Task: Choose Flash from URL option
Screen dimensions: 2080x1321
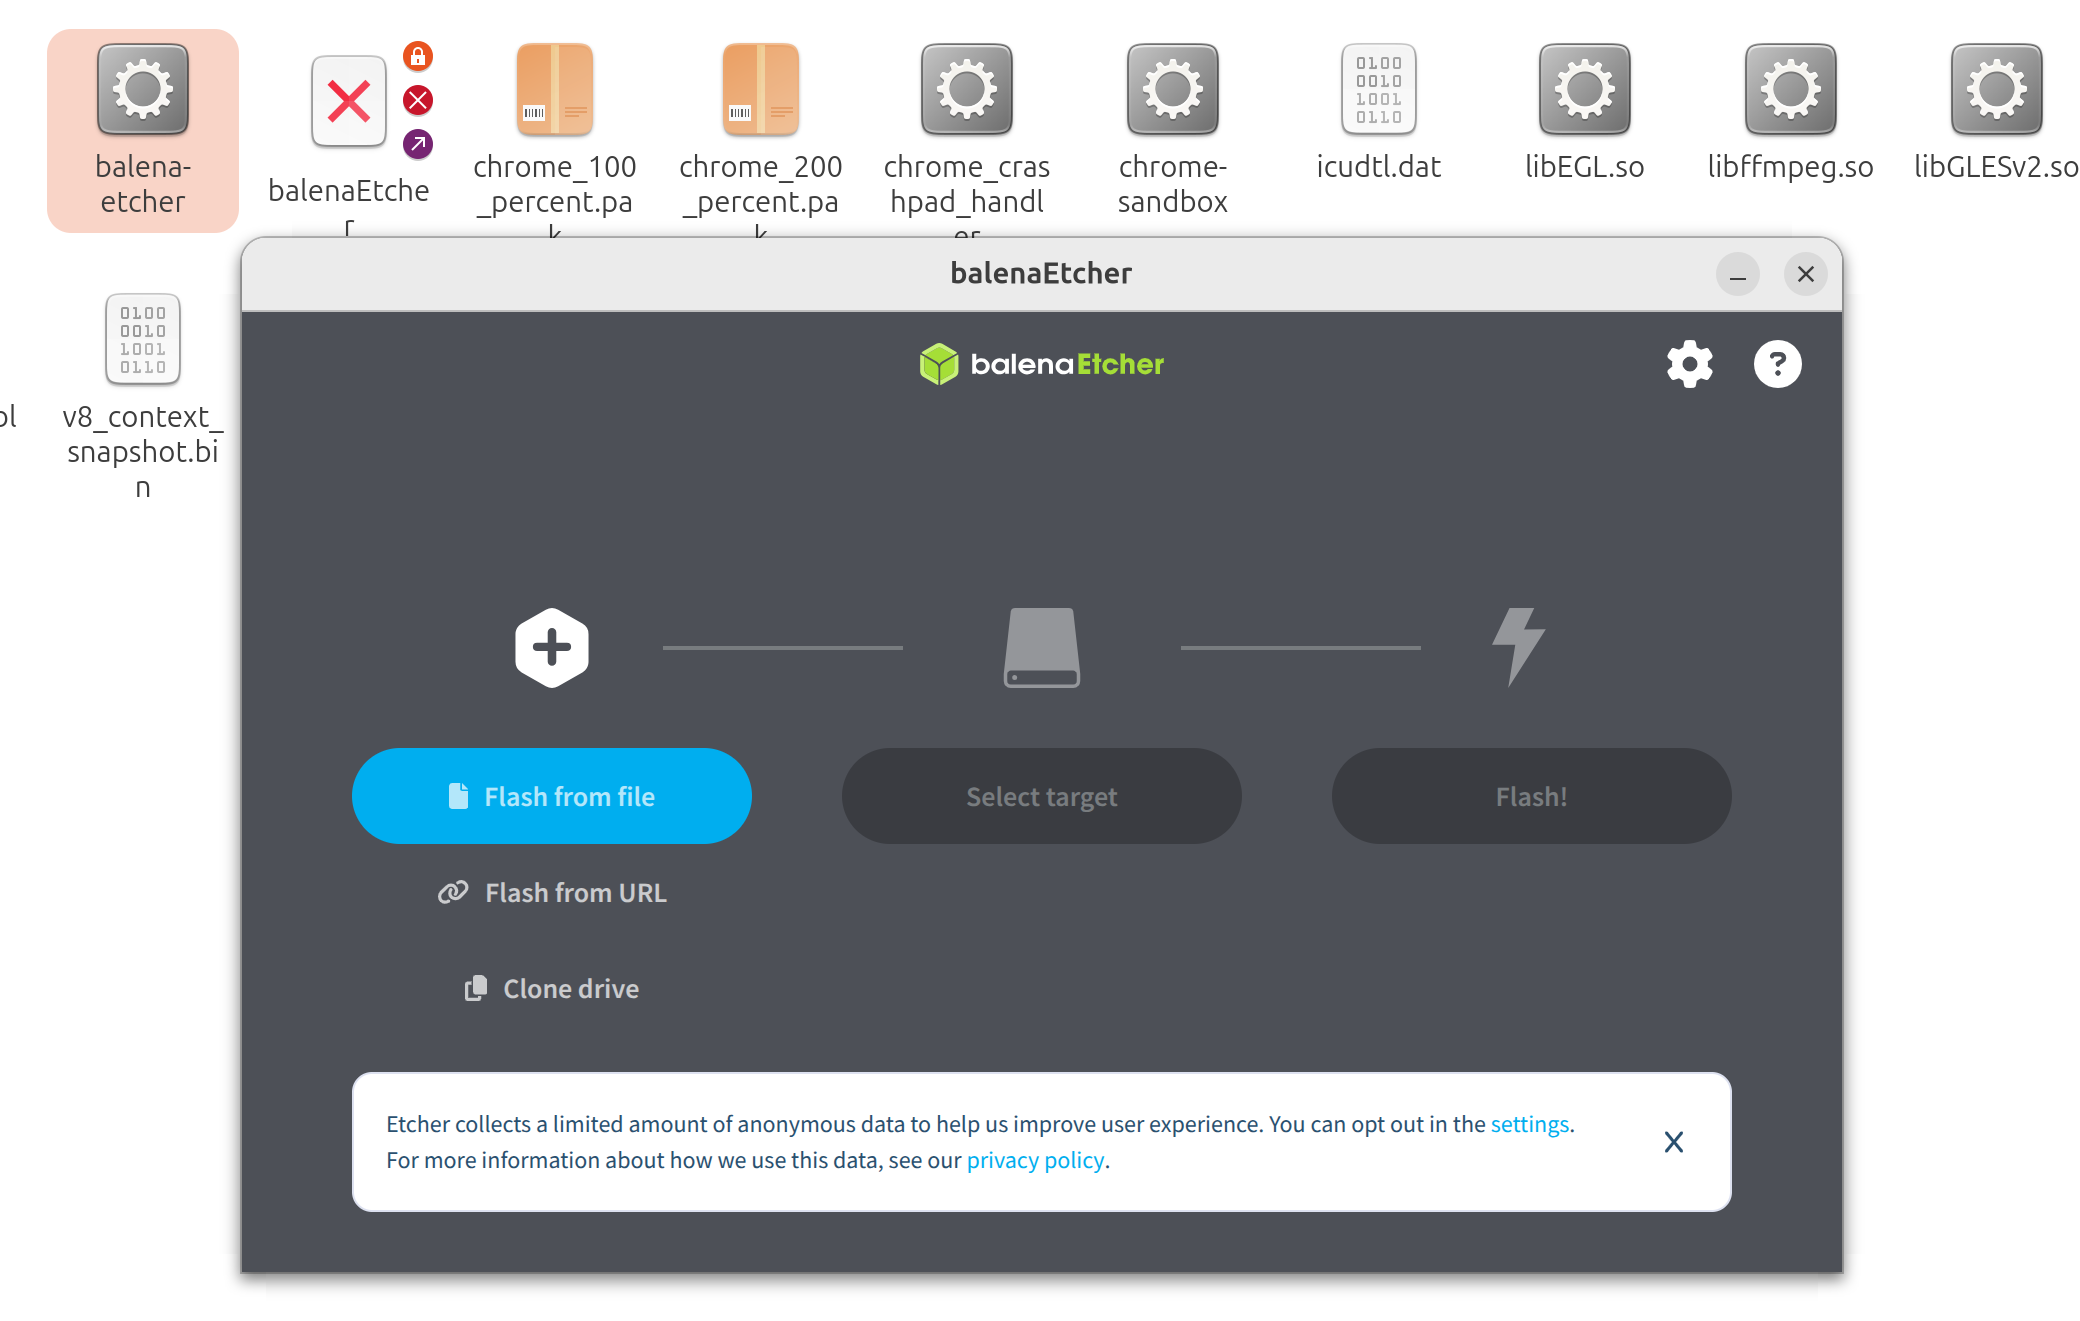Action: coord(552,892)
